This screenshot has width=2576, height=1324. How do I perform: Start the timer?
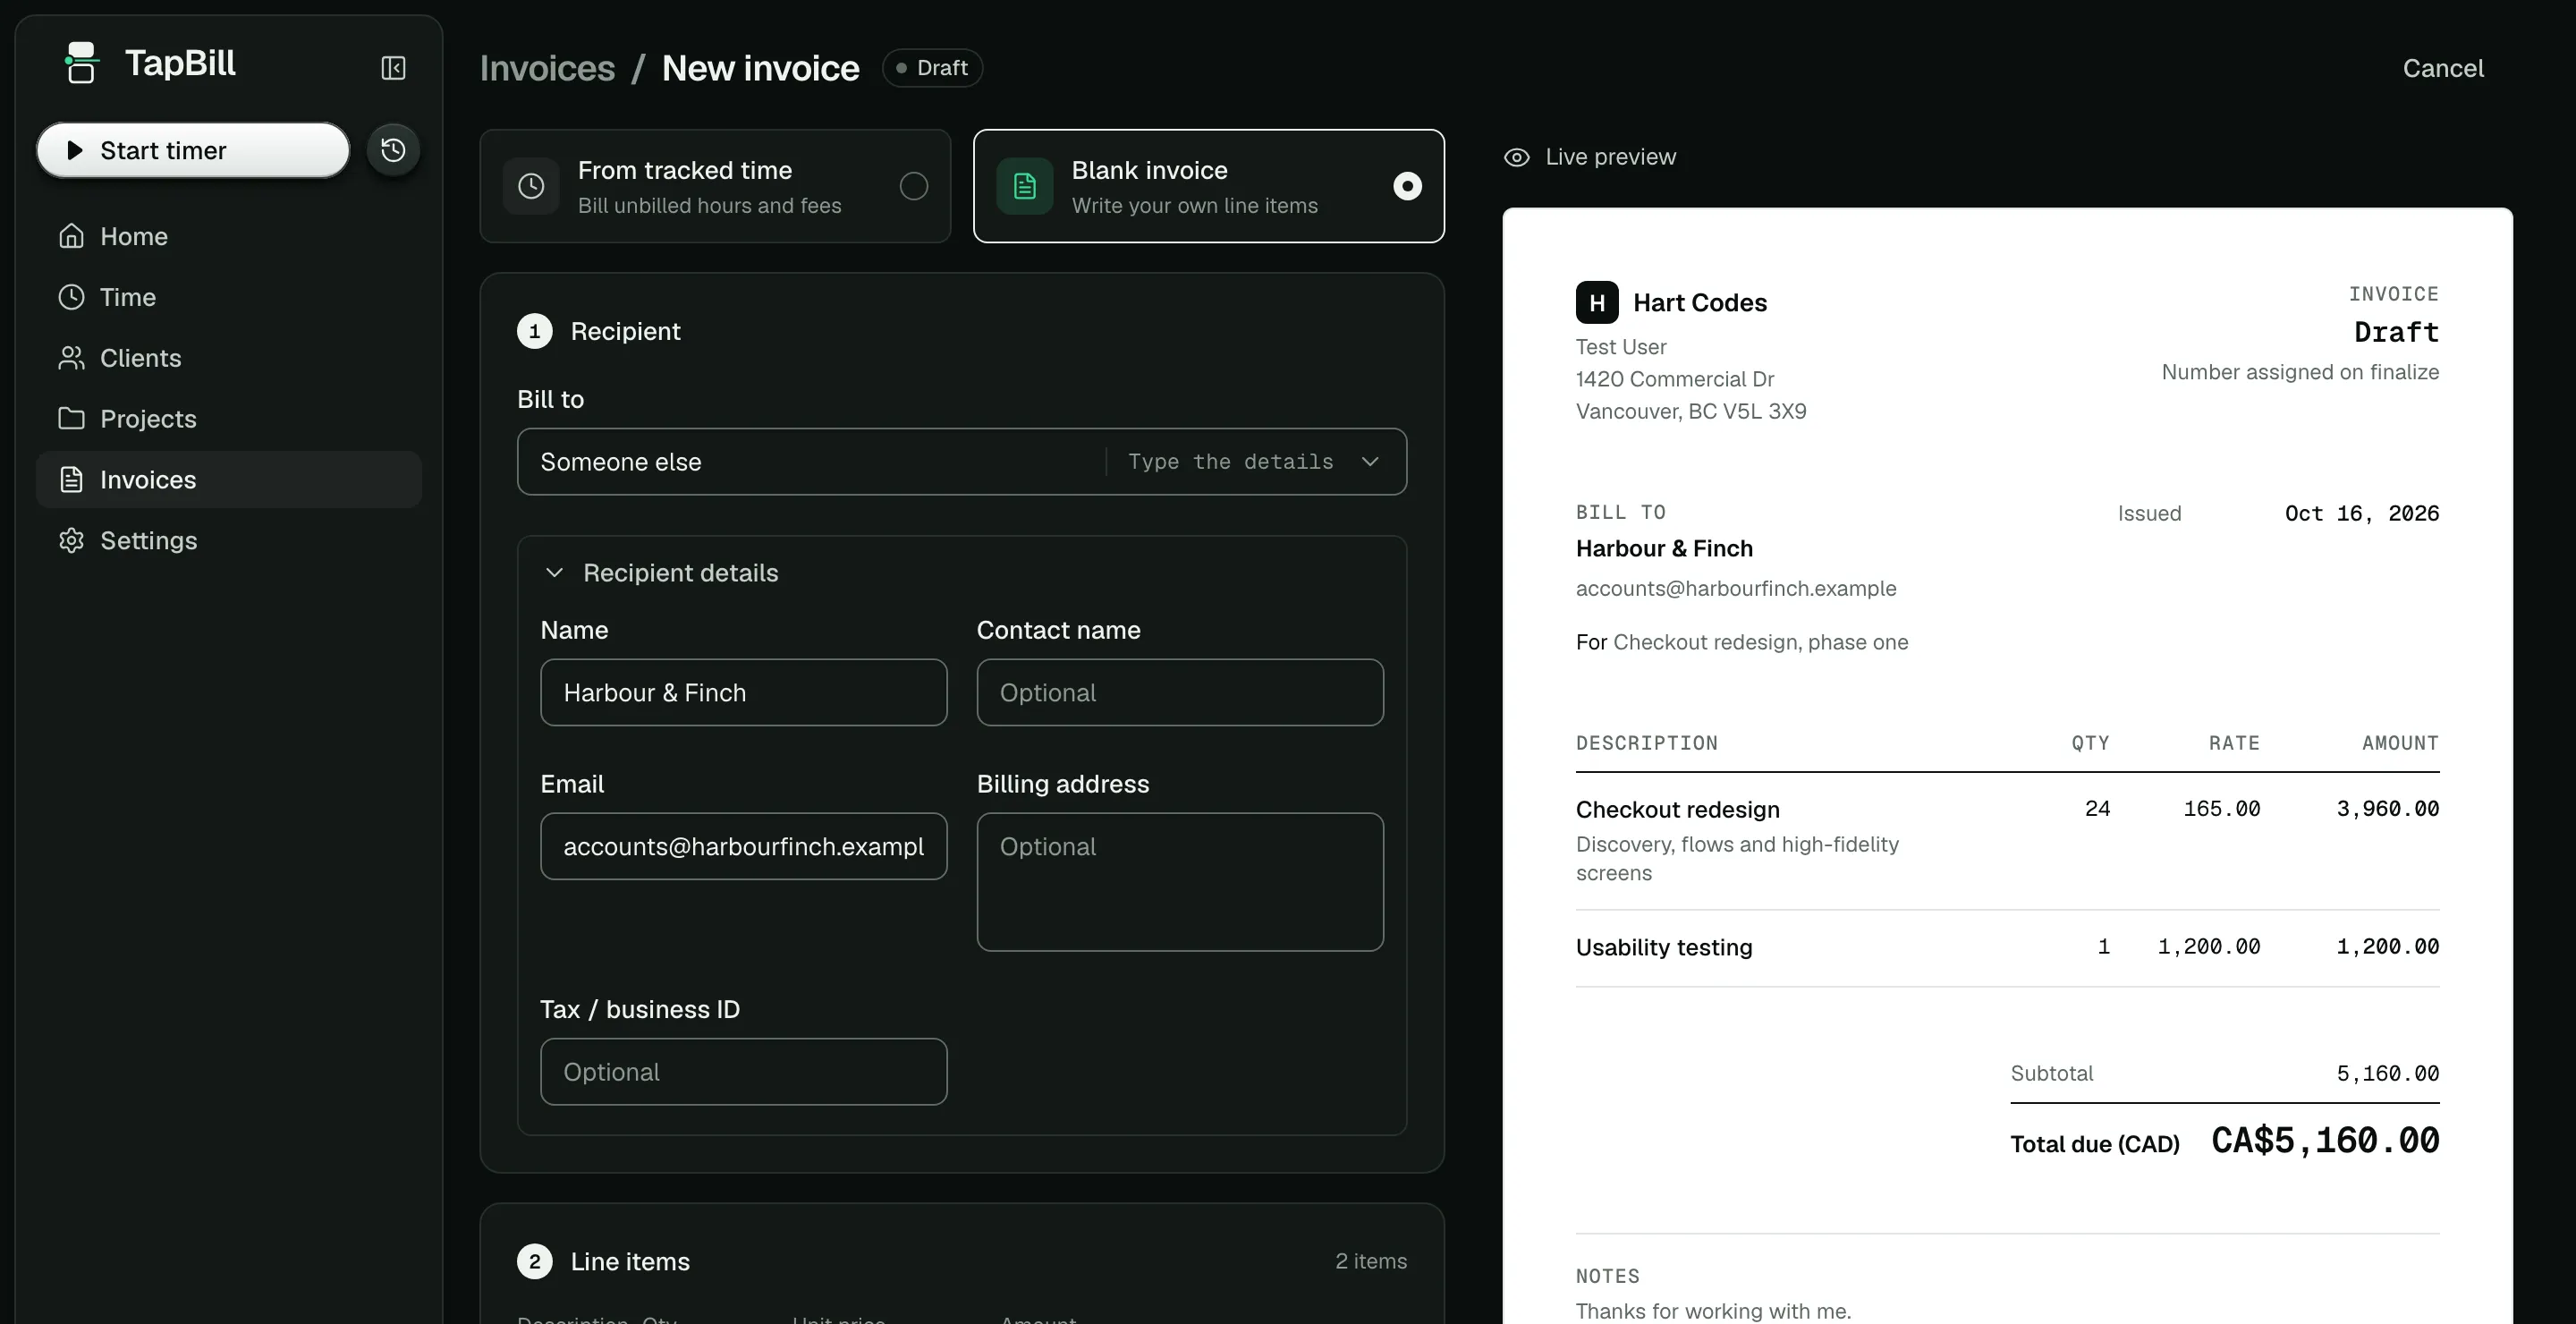coord(193,150)
